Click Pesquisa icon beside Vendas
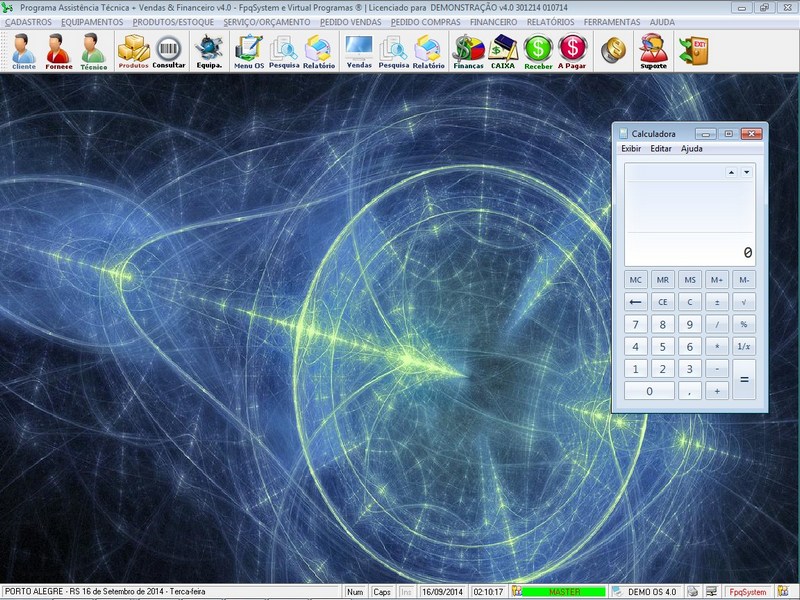Image resolution: width=800 pixels, height=600 pixels. tap(393, 51)
